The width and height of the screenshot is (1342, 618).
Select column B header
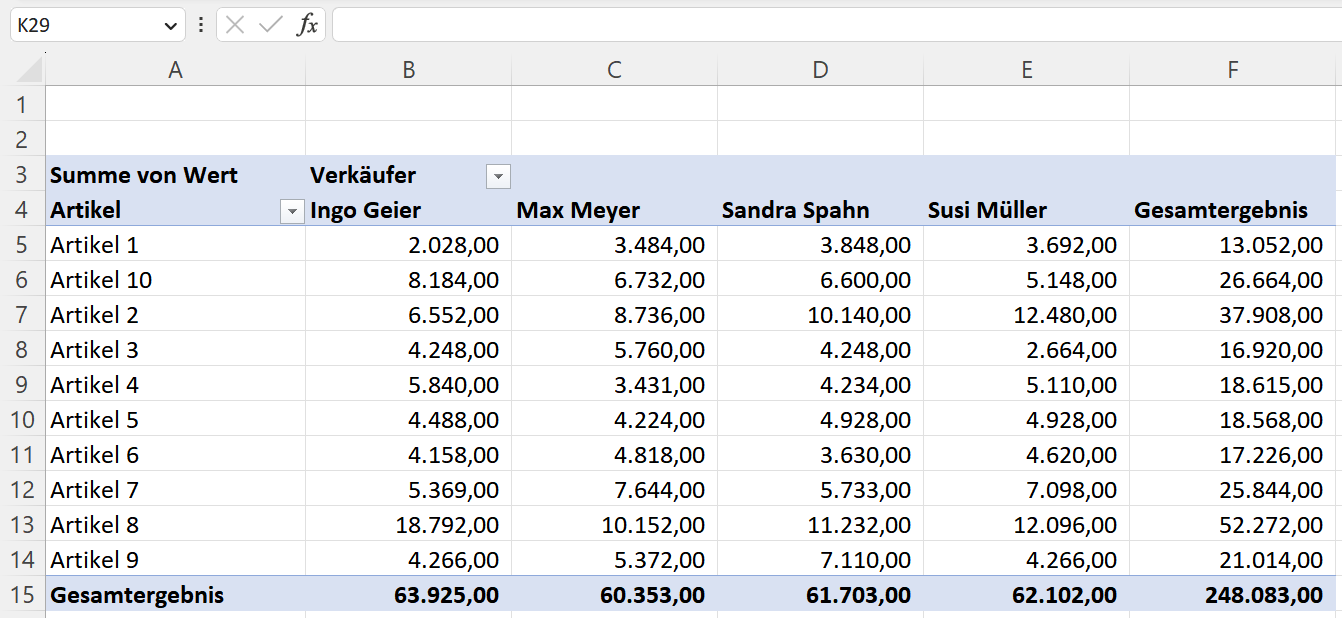tap(408, 69)
